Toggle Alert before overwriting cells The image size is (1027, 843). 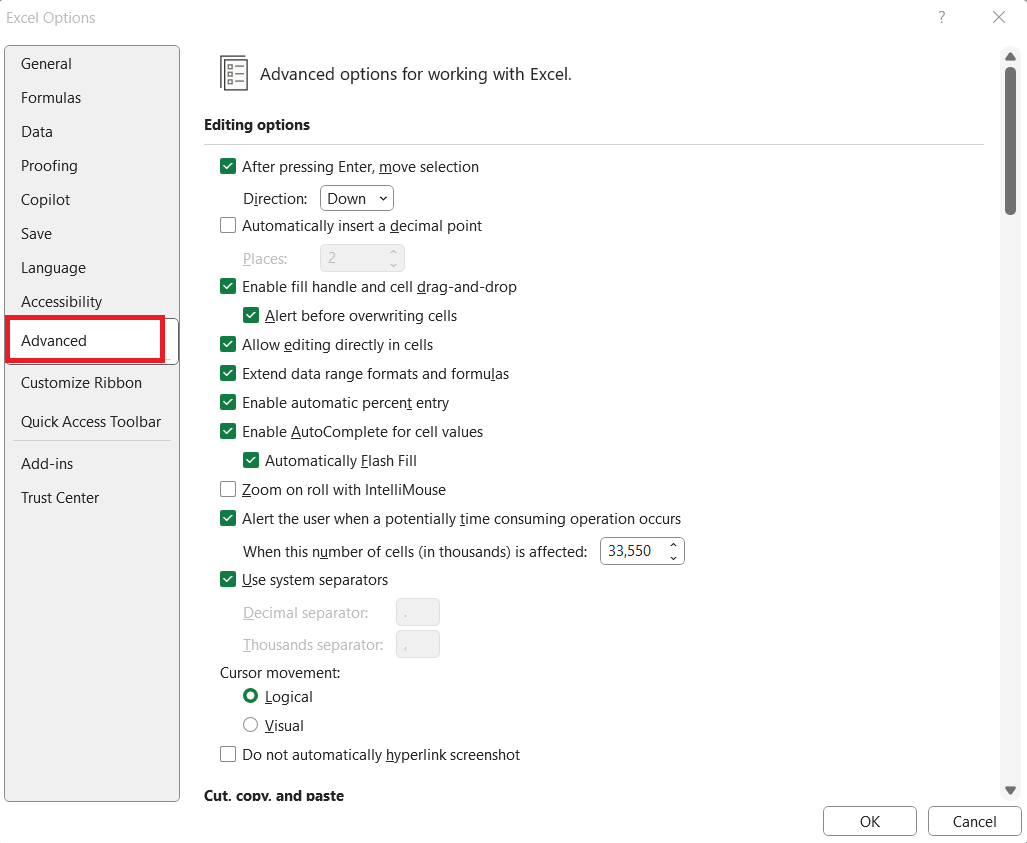click(251, 316)
